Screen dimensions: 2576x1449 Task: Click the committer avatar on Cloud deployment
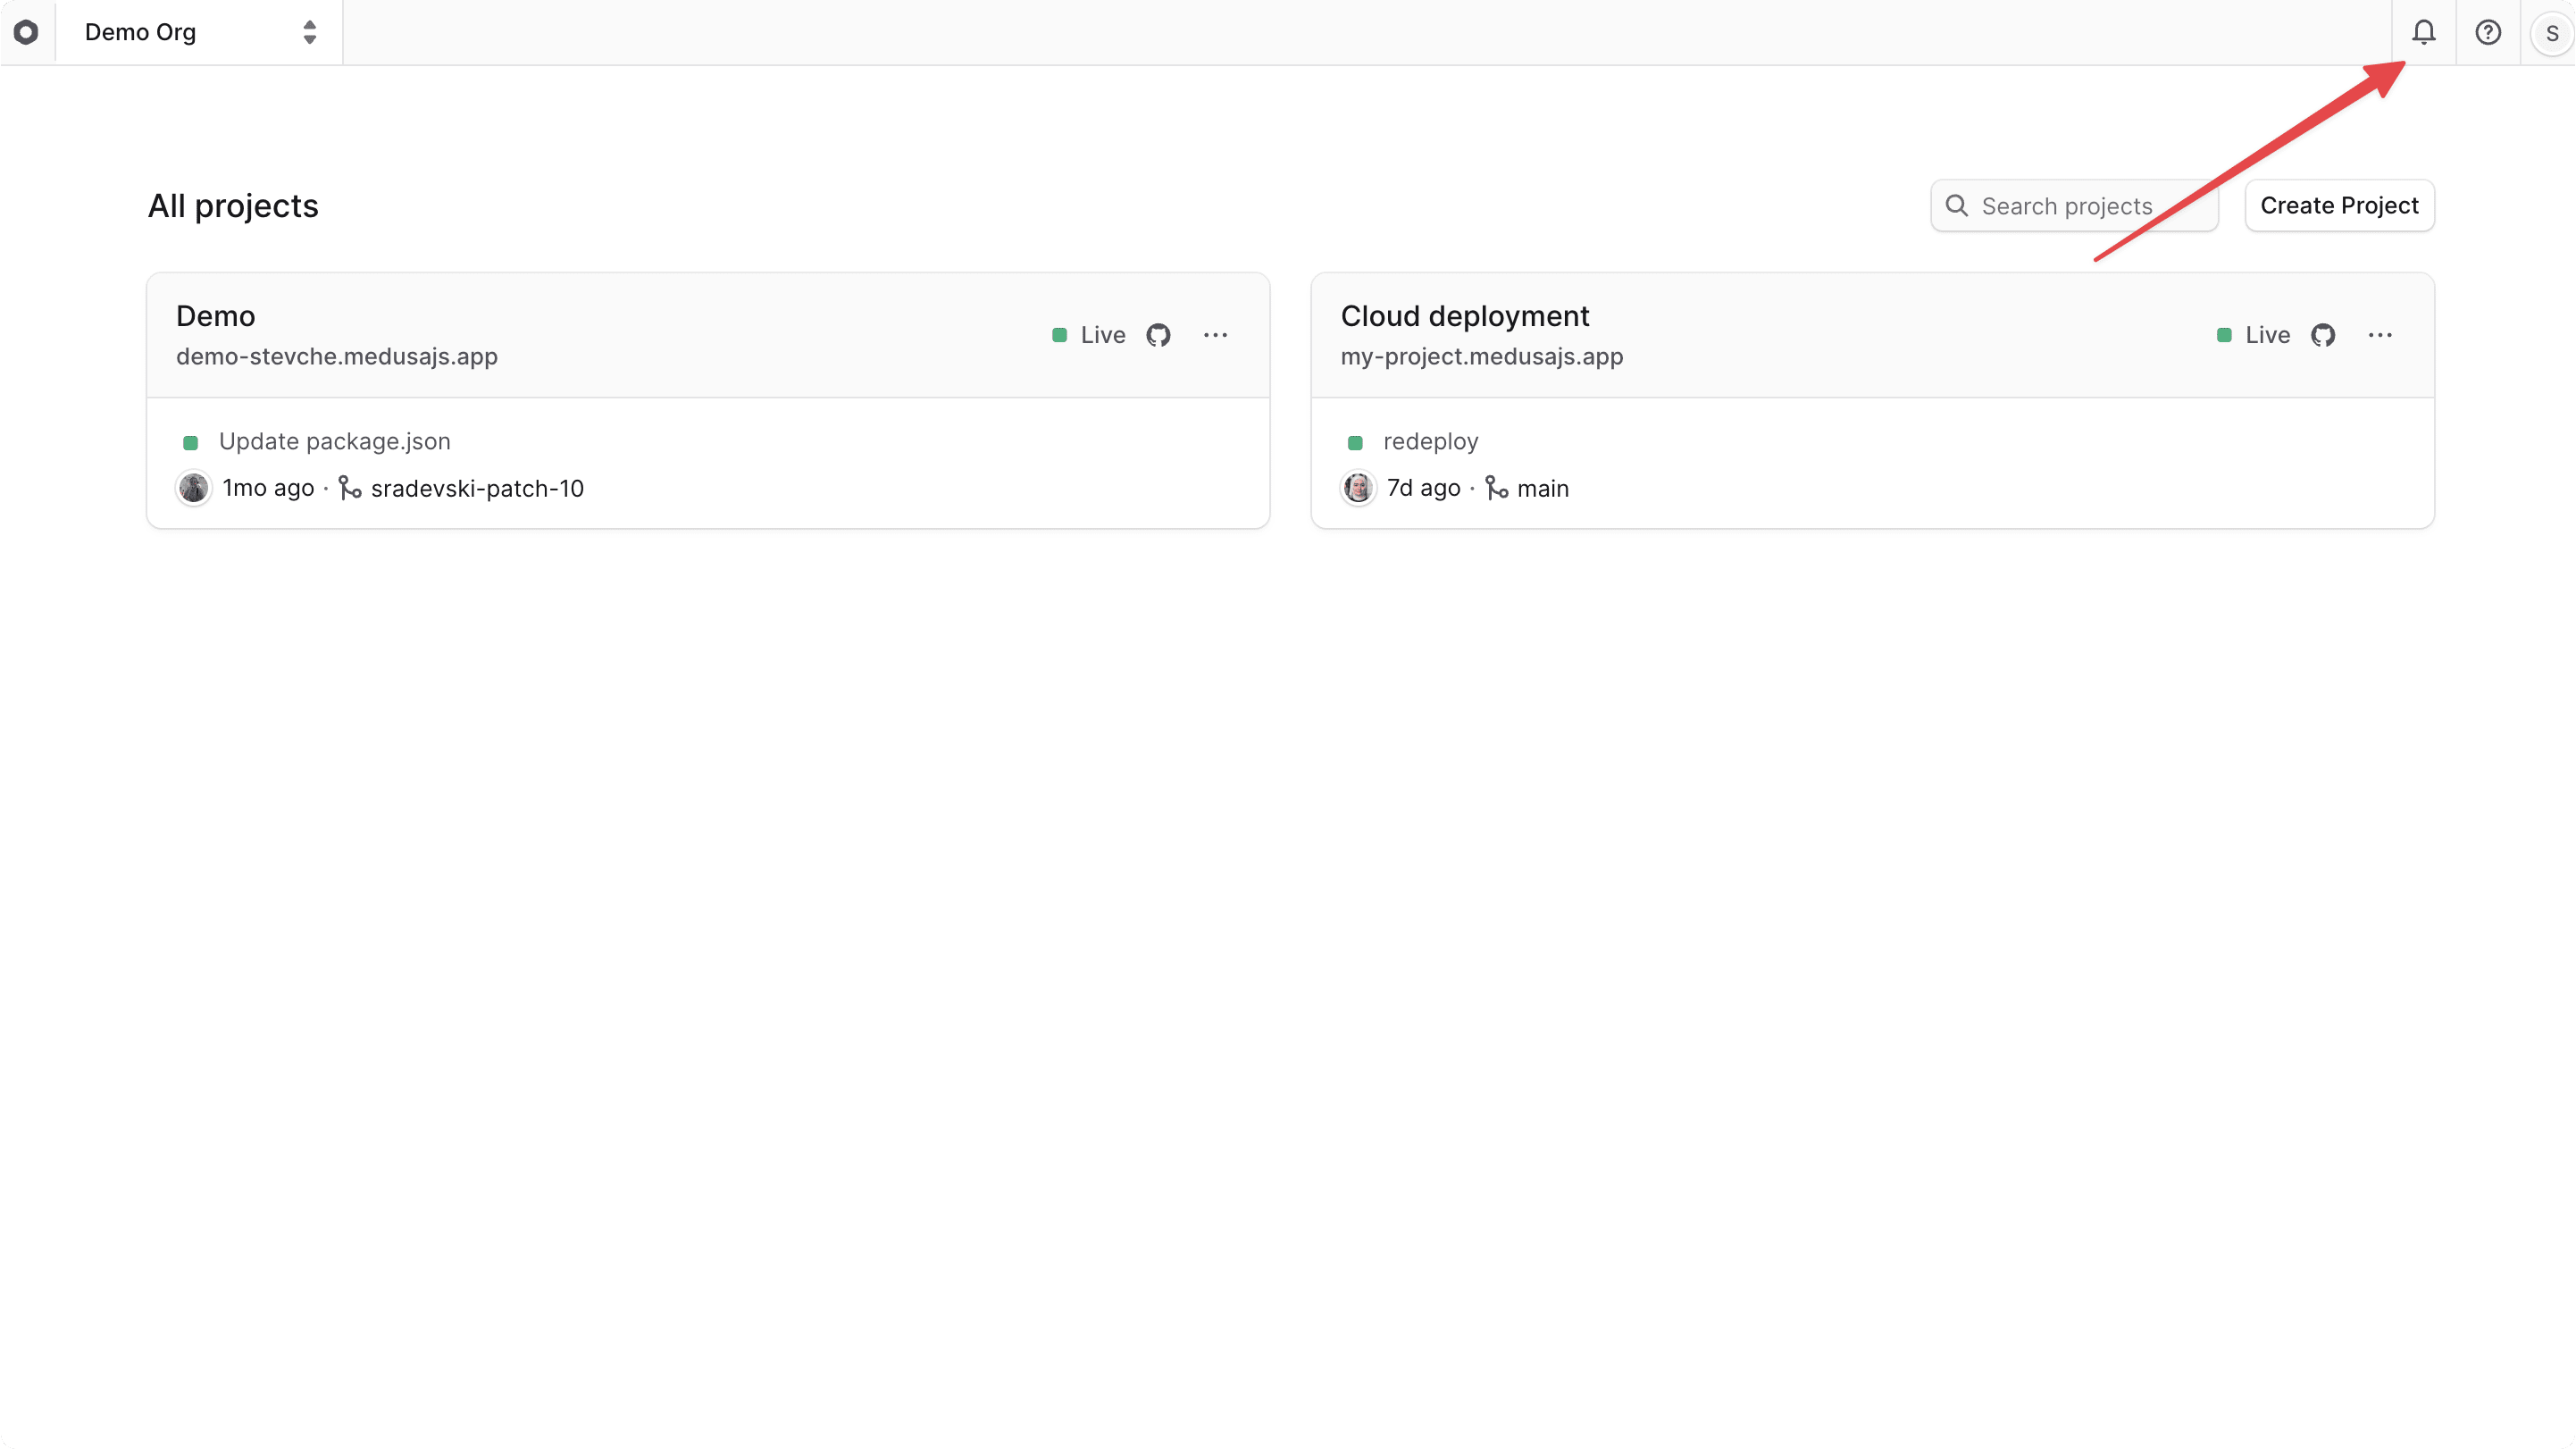1357,488
